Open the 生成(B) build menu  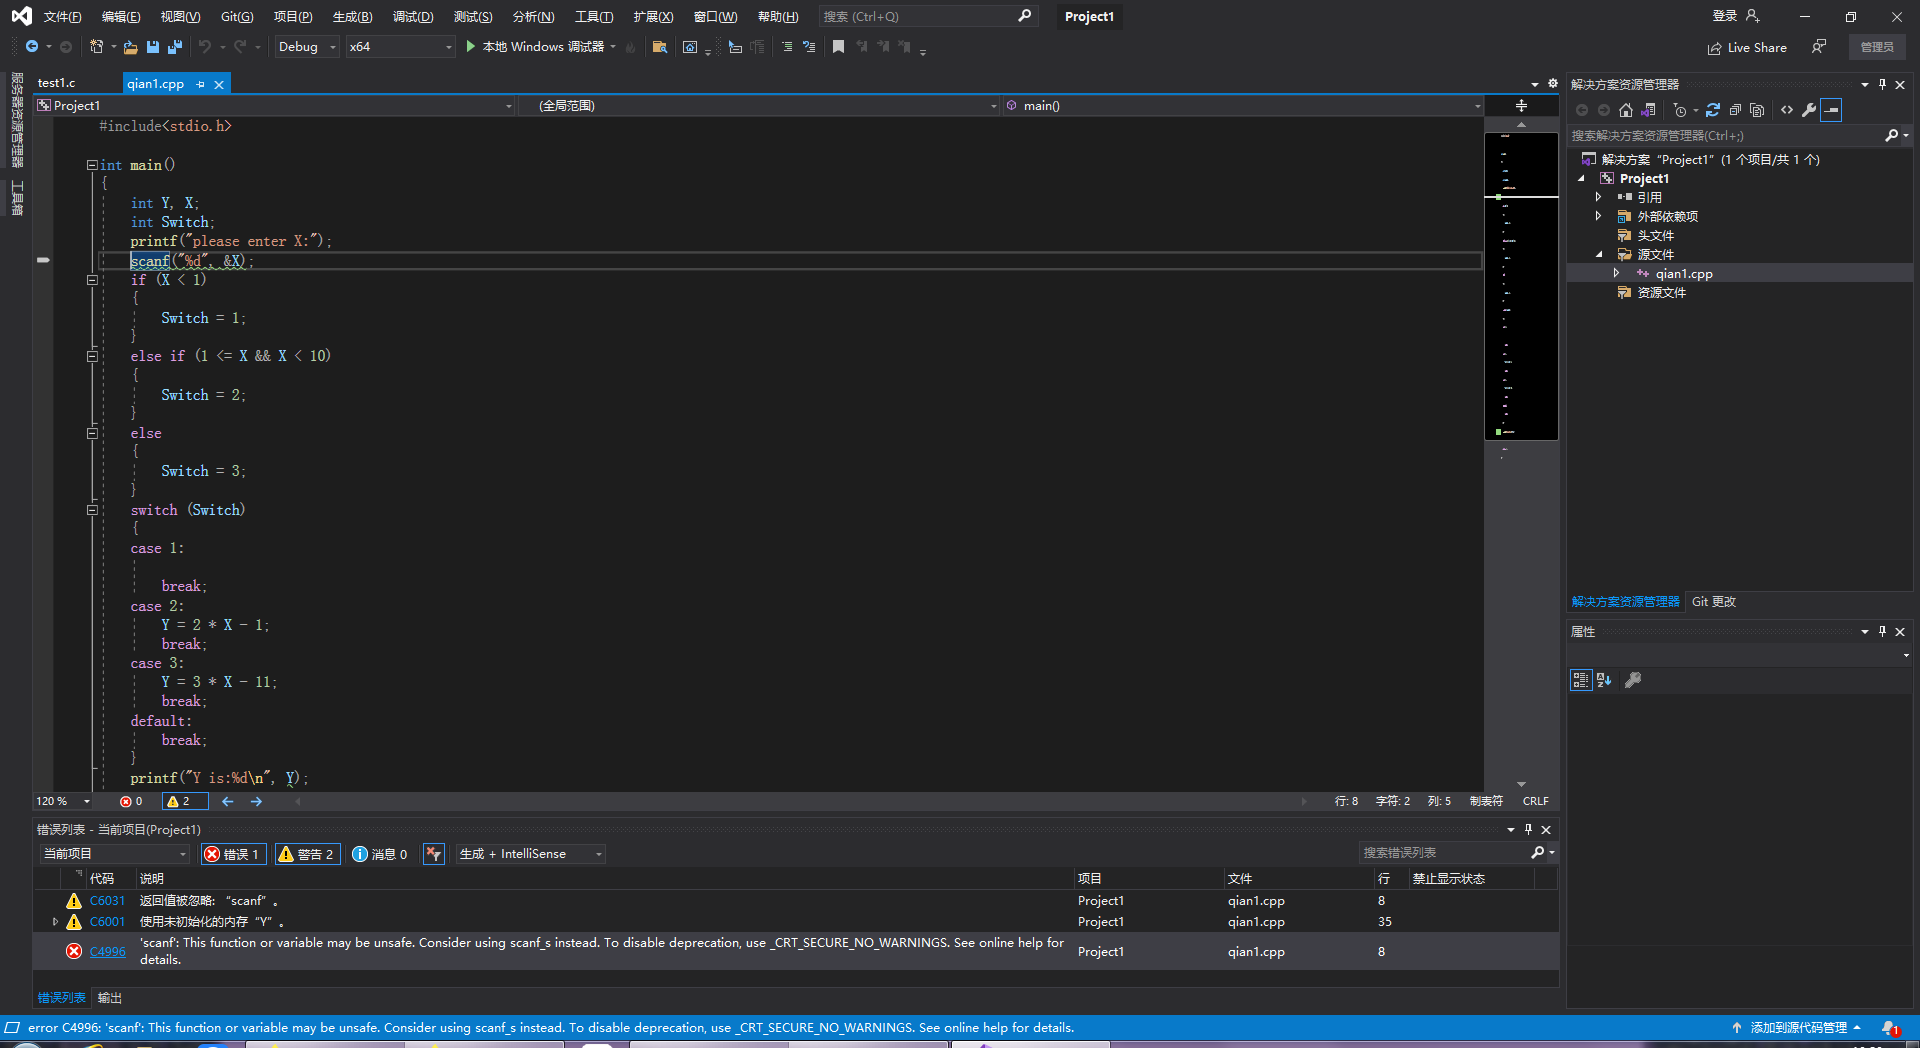click(352, 17)
